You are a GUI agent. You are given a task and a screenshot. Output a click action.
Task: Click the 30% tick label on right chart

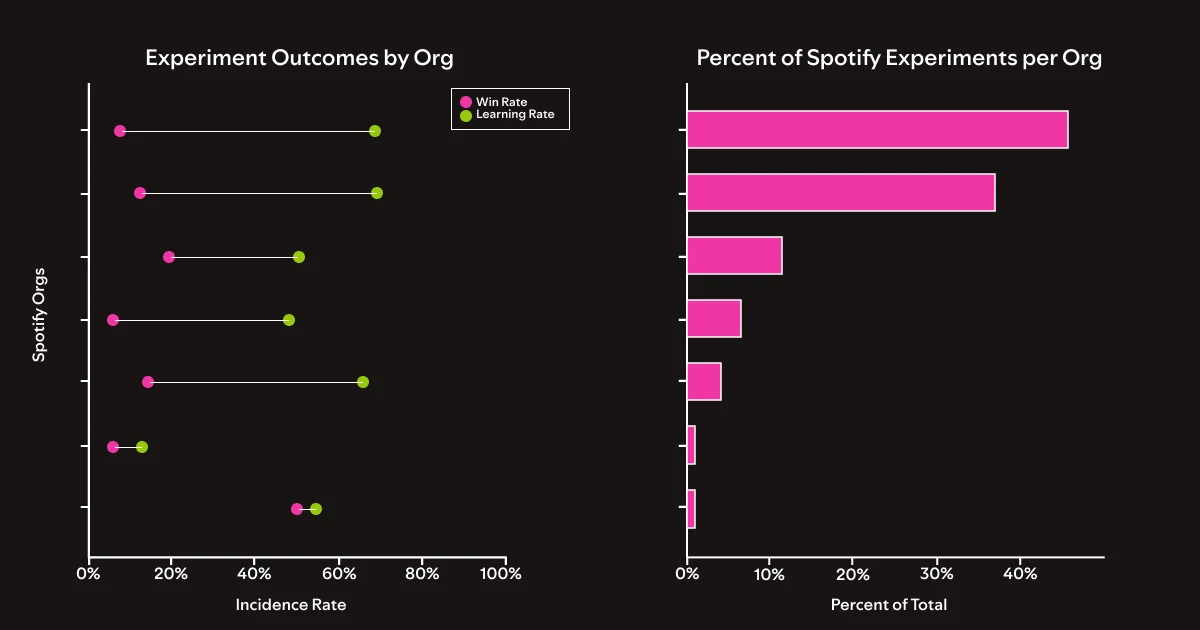pyautogui.click(x=936, y=574)
